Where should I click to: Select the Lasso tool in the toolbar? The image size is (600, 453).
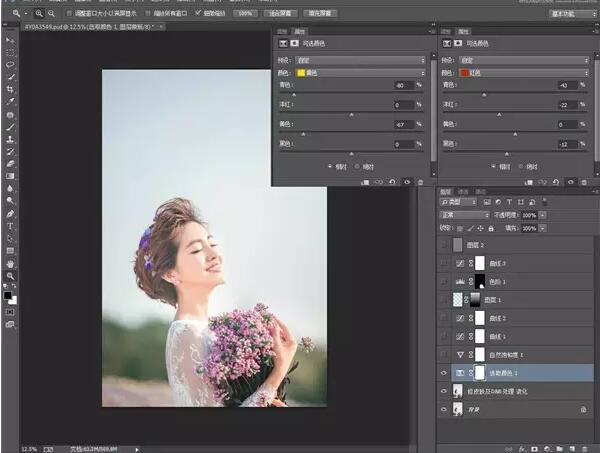tap(10, 63)
